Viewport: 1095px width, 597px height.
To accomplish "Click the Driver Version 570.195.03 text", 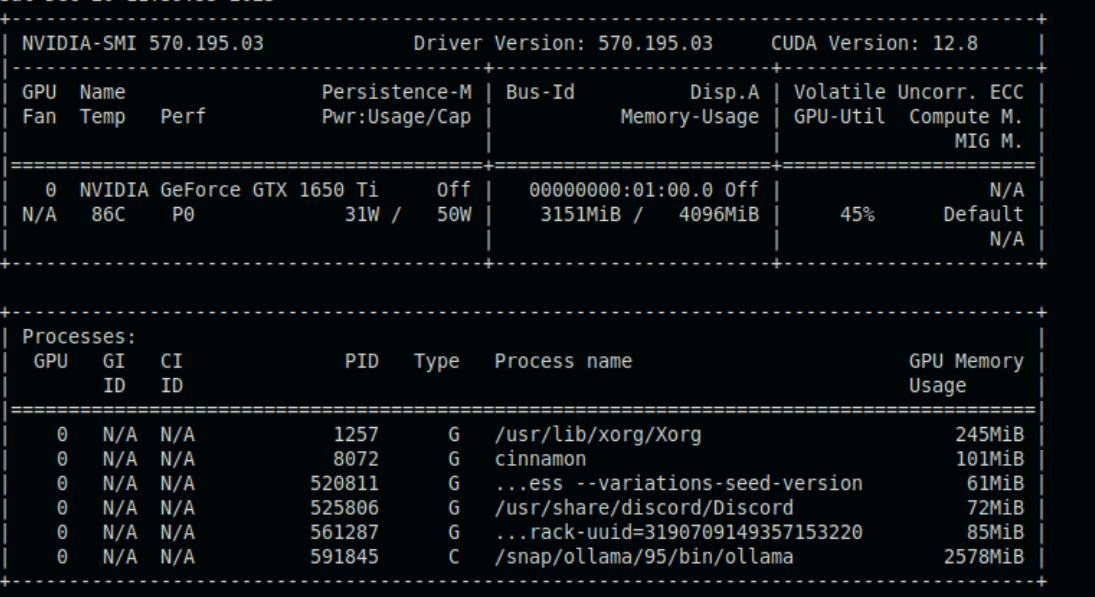I will pyautogui.click(x=563, y=44).
